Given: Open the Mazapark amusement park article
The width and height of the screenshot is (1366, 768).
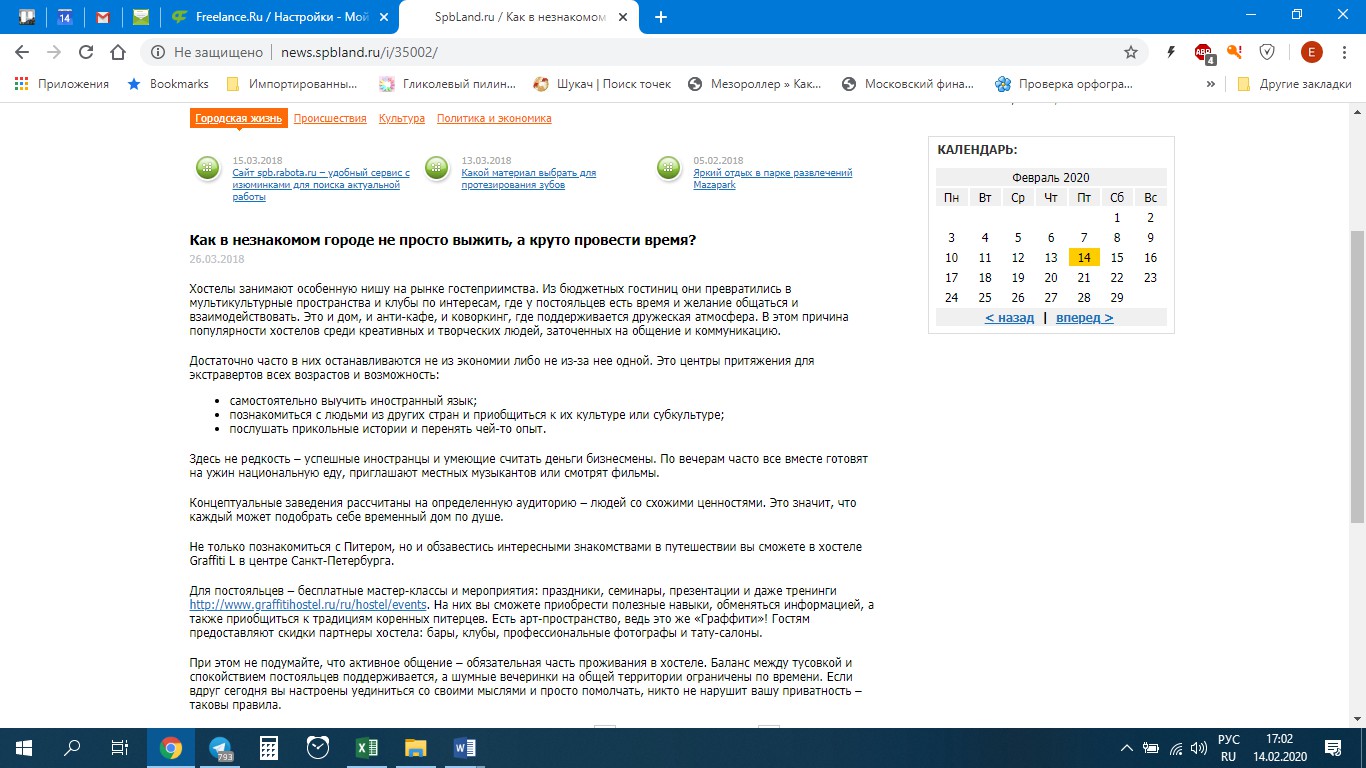Looking at the screenshot, I should [x=772, y=179].
